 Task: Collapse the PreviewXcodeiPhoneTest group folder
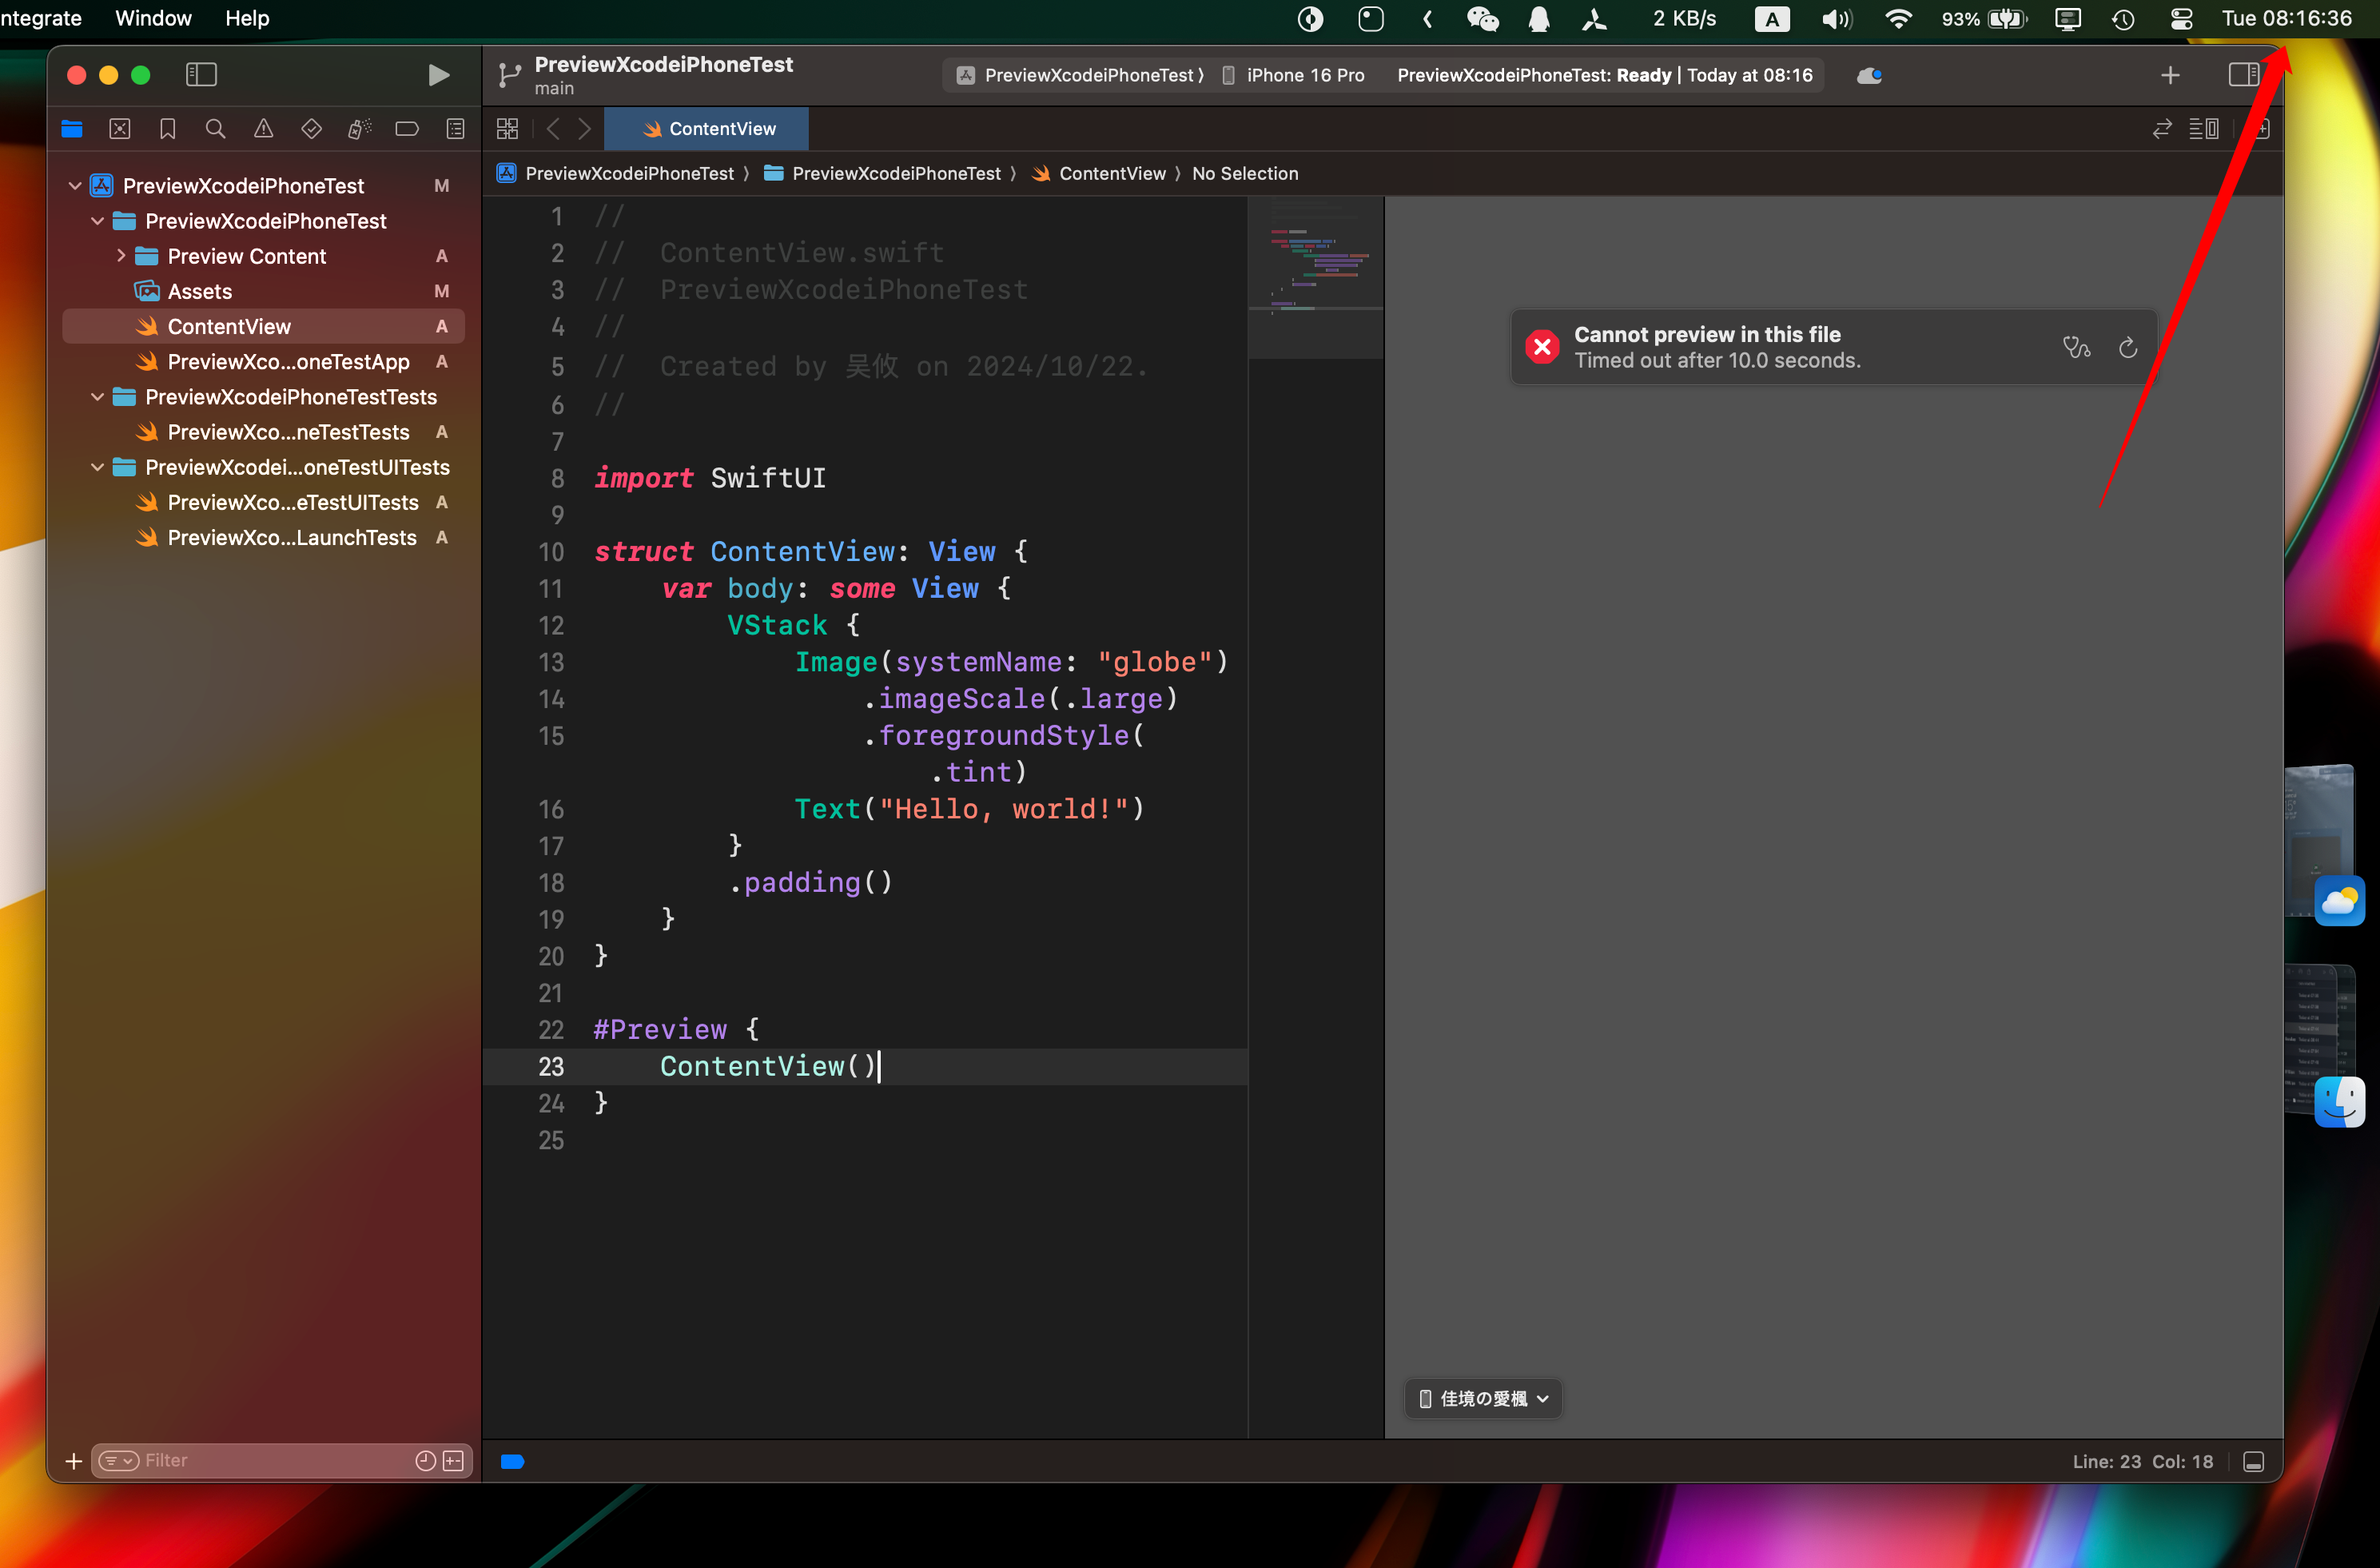97,221
